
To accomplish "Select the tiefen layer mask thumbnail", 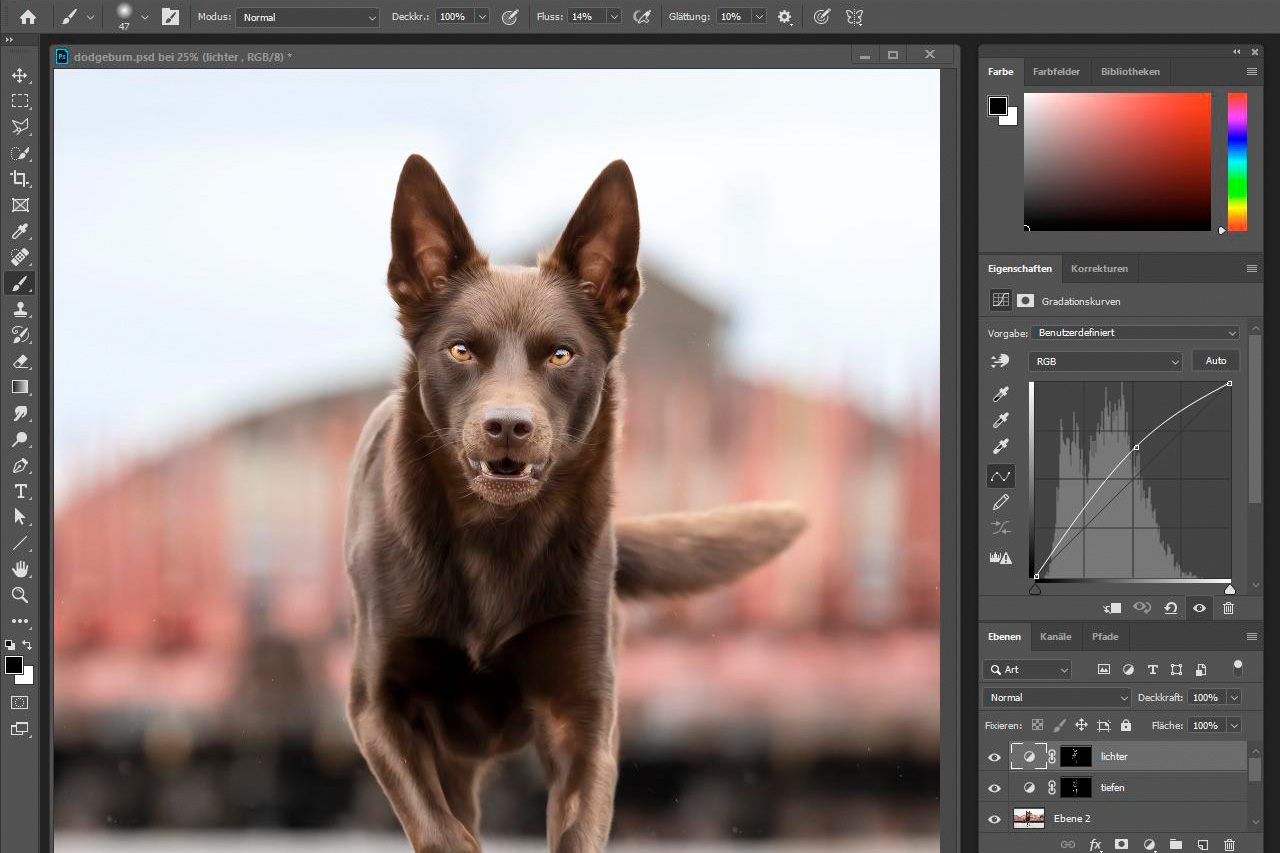I will 1076,788.
